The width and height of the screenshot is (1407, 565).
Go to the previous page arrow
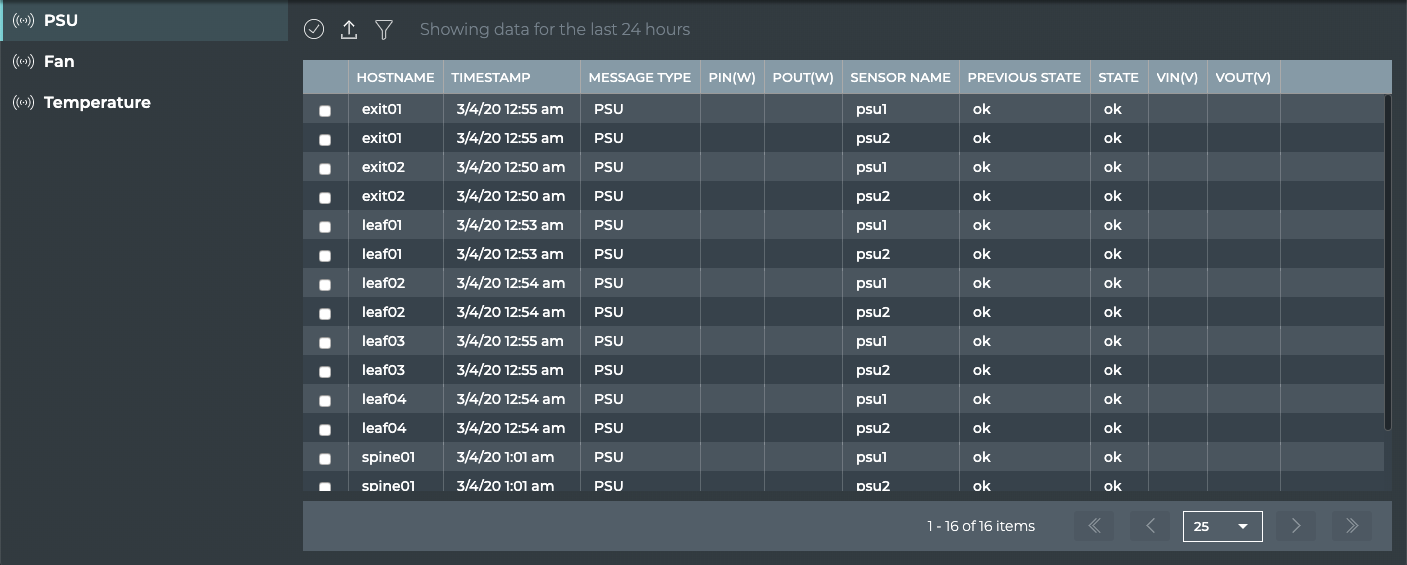click(x=1150, y=526)
